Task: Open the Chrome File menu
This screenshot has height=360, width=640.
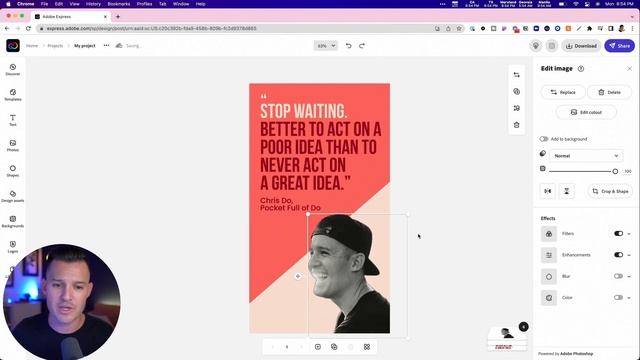Action: pyautogui.click(x=44, y=4)
